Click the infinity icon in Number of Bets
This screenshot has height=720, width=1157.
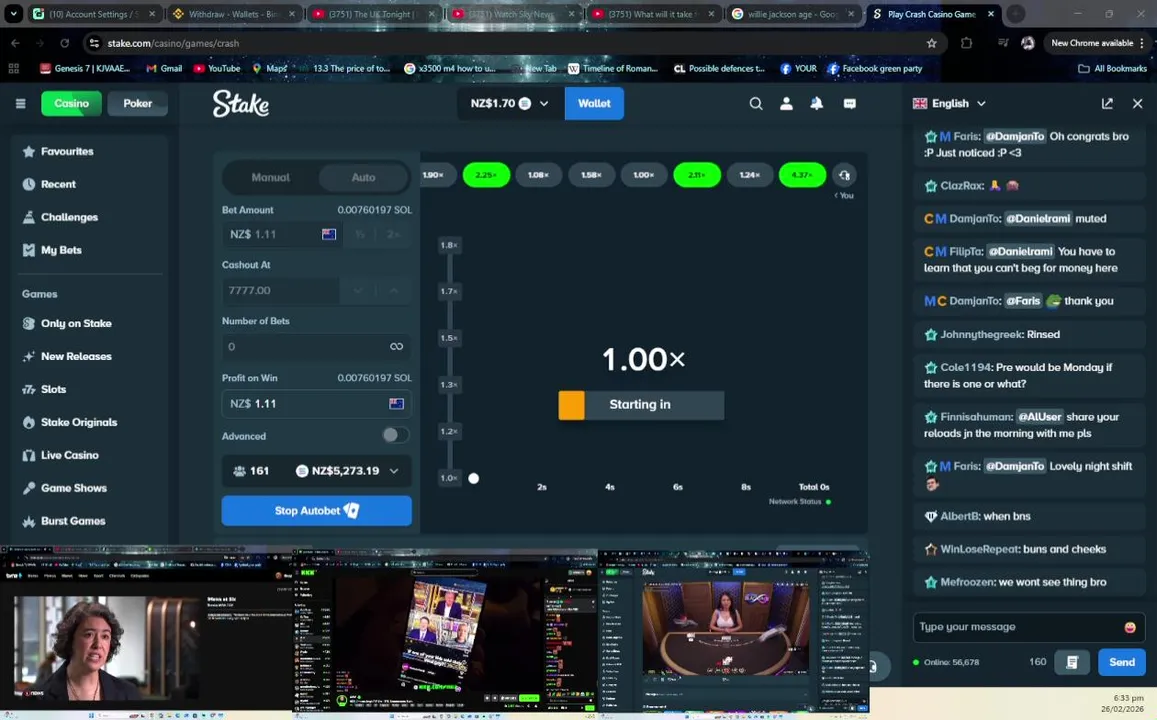pyautogui.click(x=396, y=346)
